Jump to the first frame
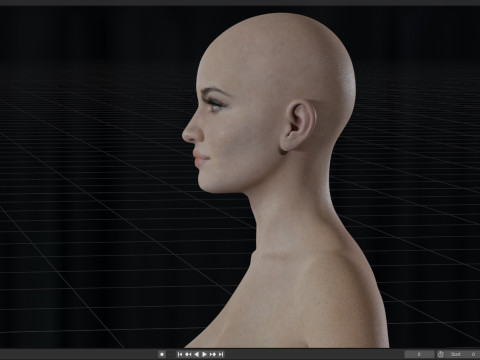 point(180,354)
